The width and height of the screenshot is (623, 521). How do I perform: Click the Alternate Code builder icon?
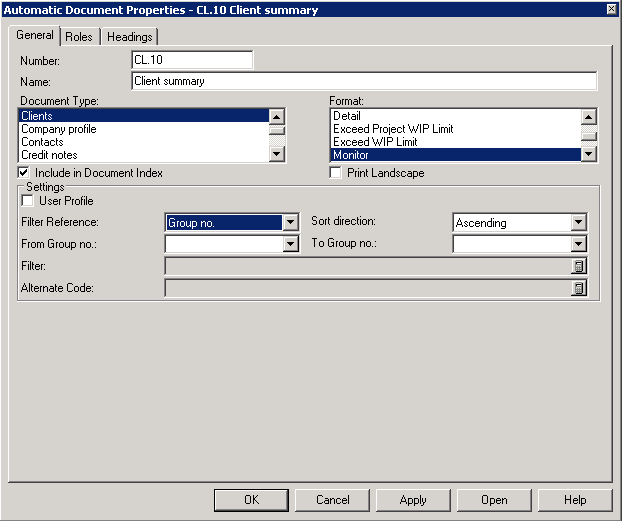(x=578, y=288)
